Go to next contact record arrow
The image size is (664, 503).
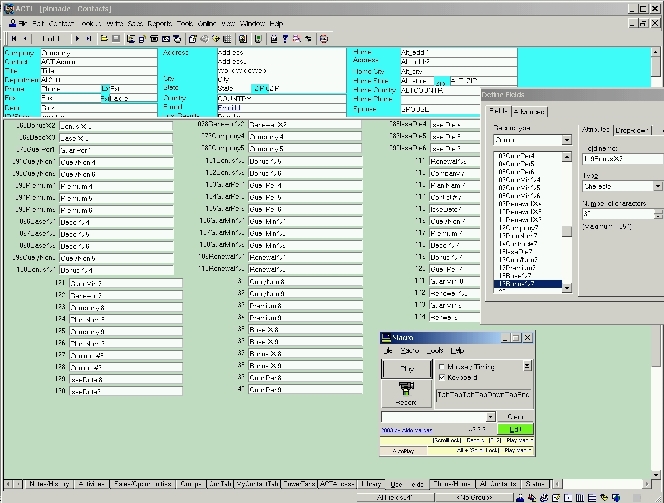[77, 39]
